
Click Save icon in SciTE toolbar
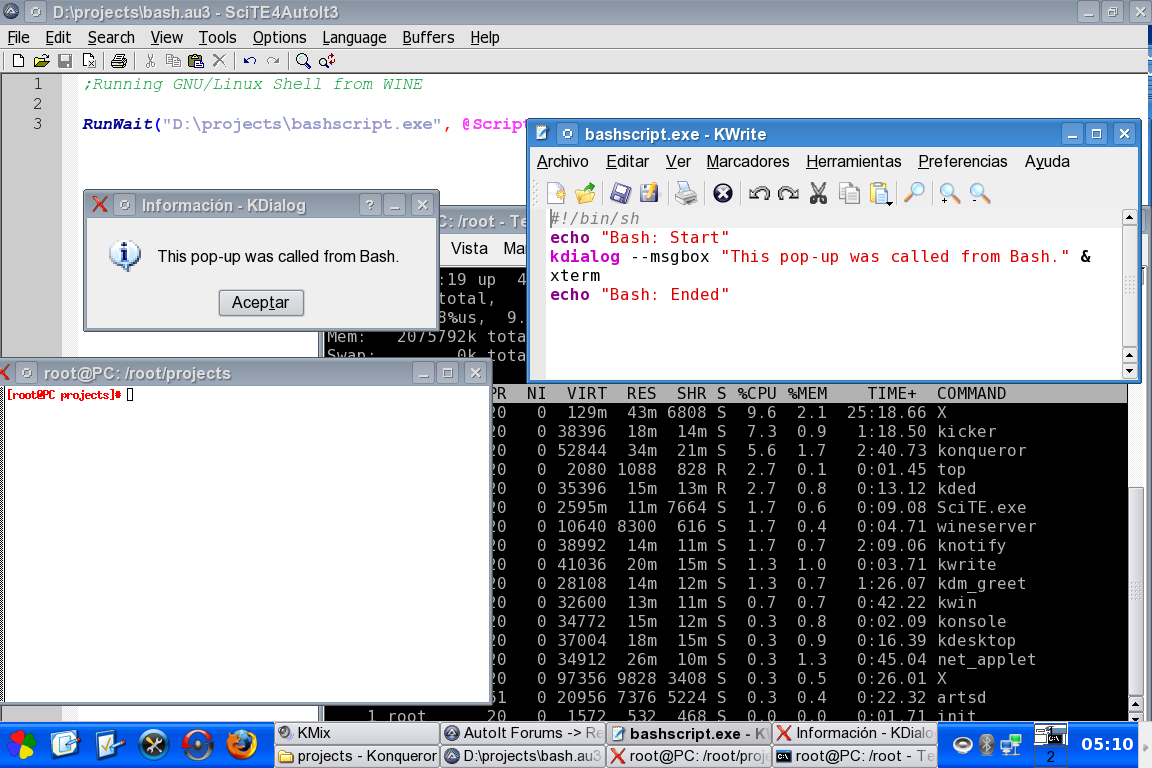point(65,61)
